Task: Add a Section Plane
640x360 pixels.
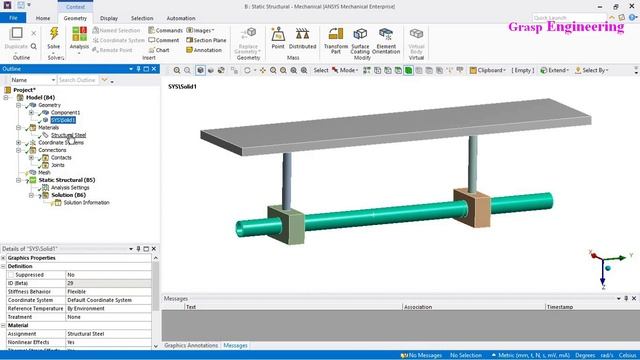Action: pos(206,40)
